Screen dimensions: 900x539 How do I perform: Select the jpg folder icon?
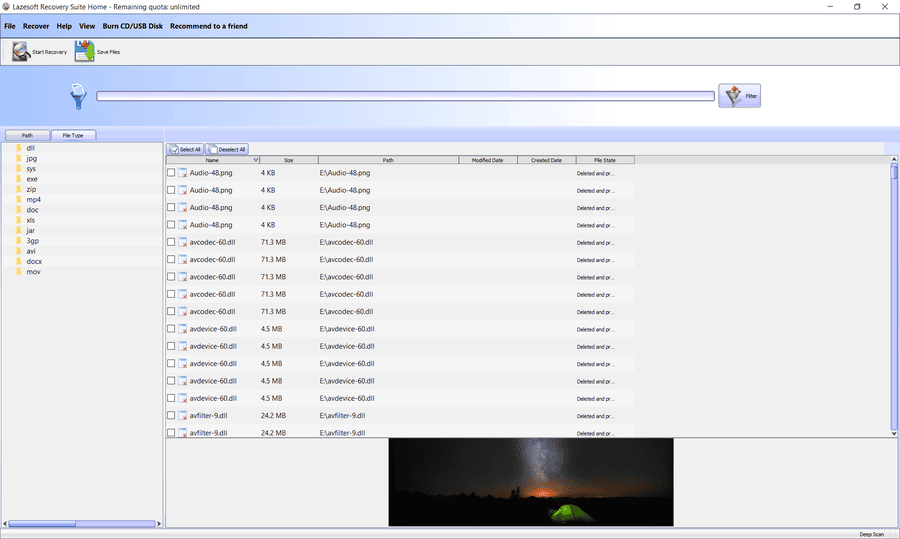(x=18, y=158)
